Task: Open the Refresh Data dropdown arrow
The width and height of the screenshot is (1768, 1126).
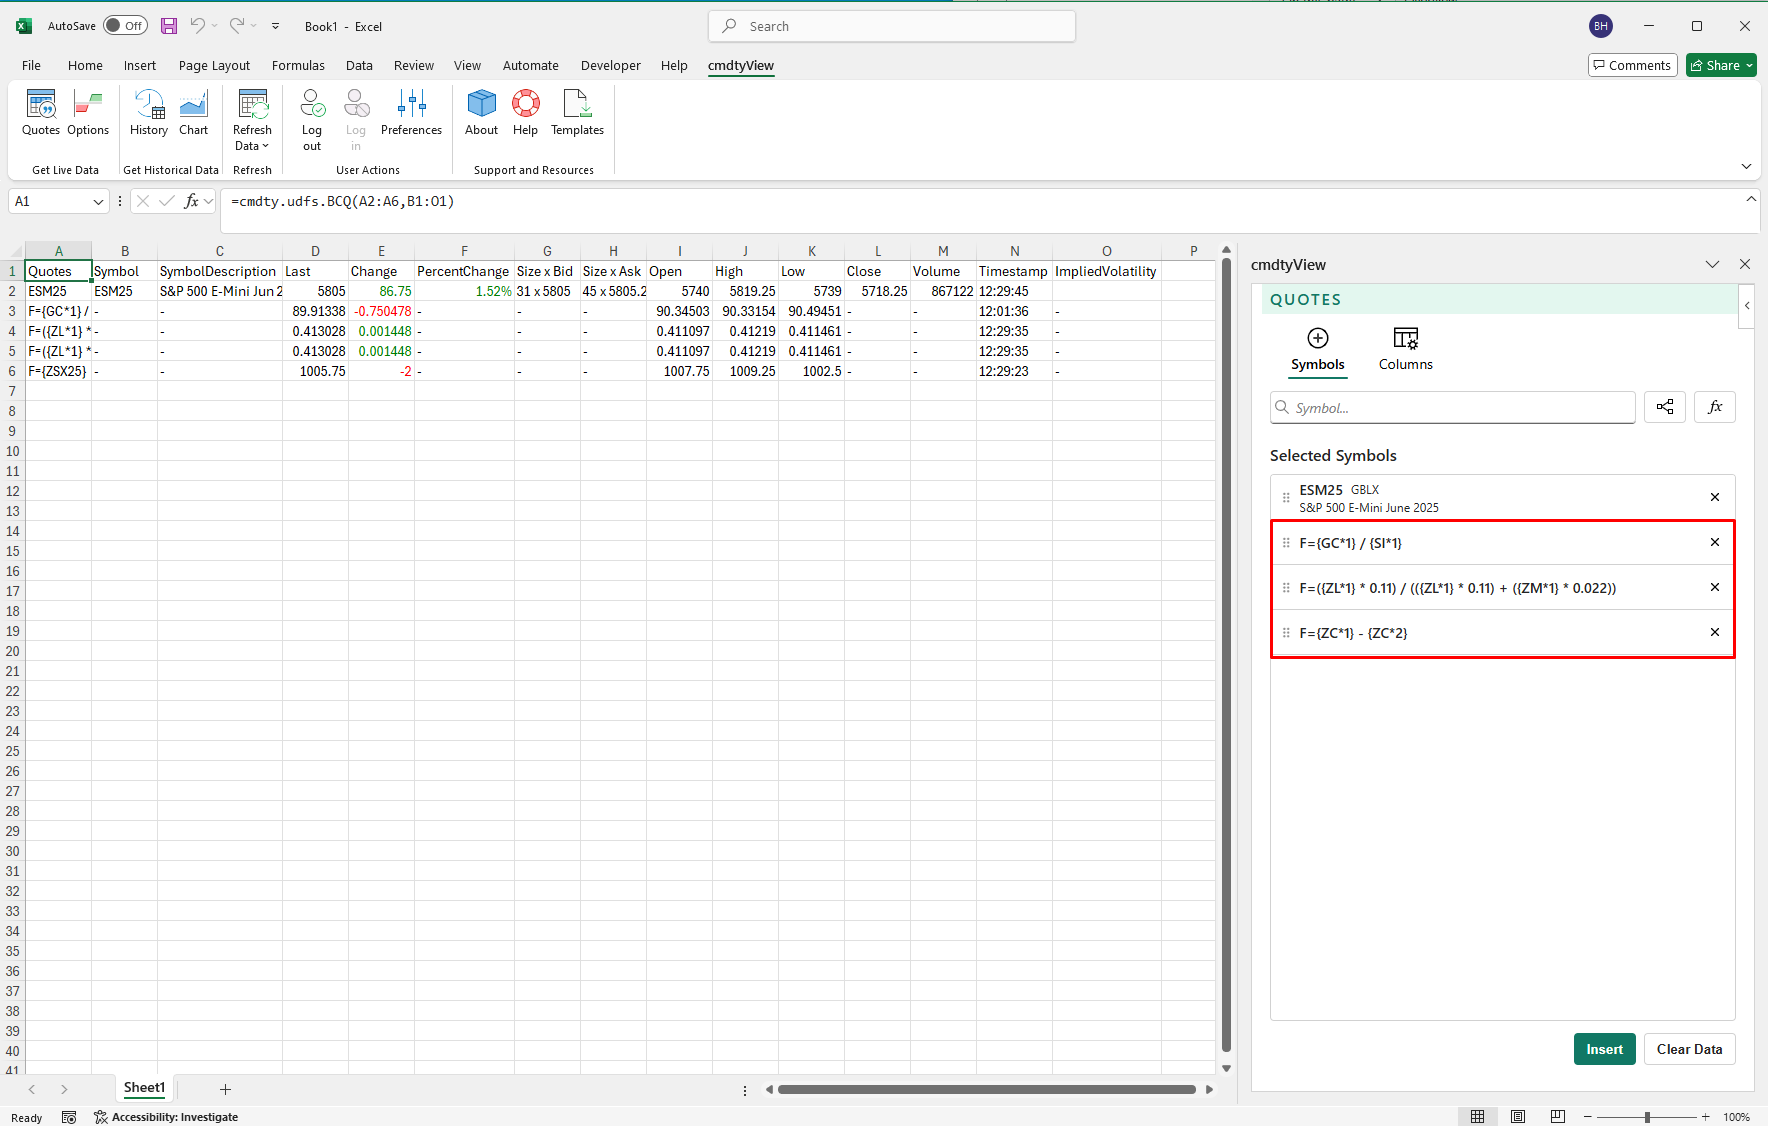Action: pos(265,146)
